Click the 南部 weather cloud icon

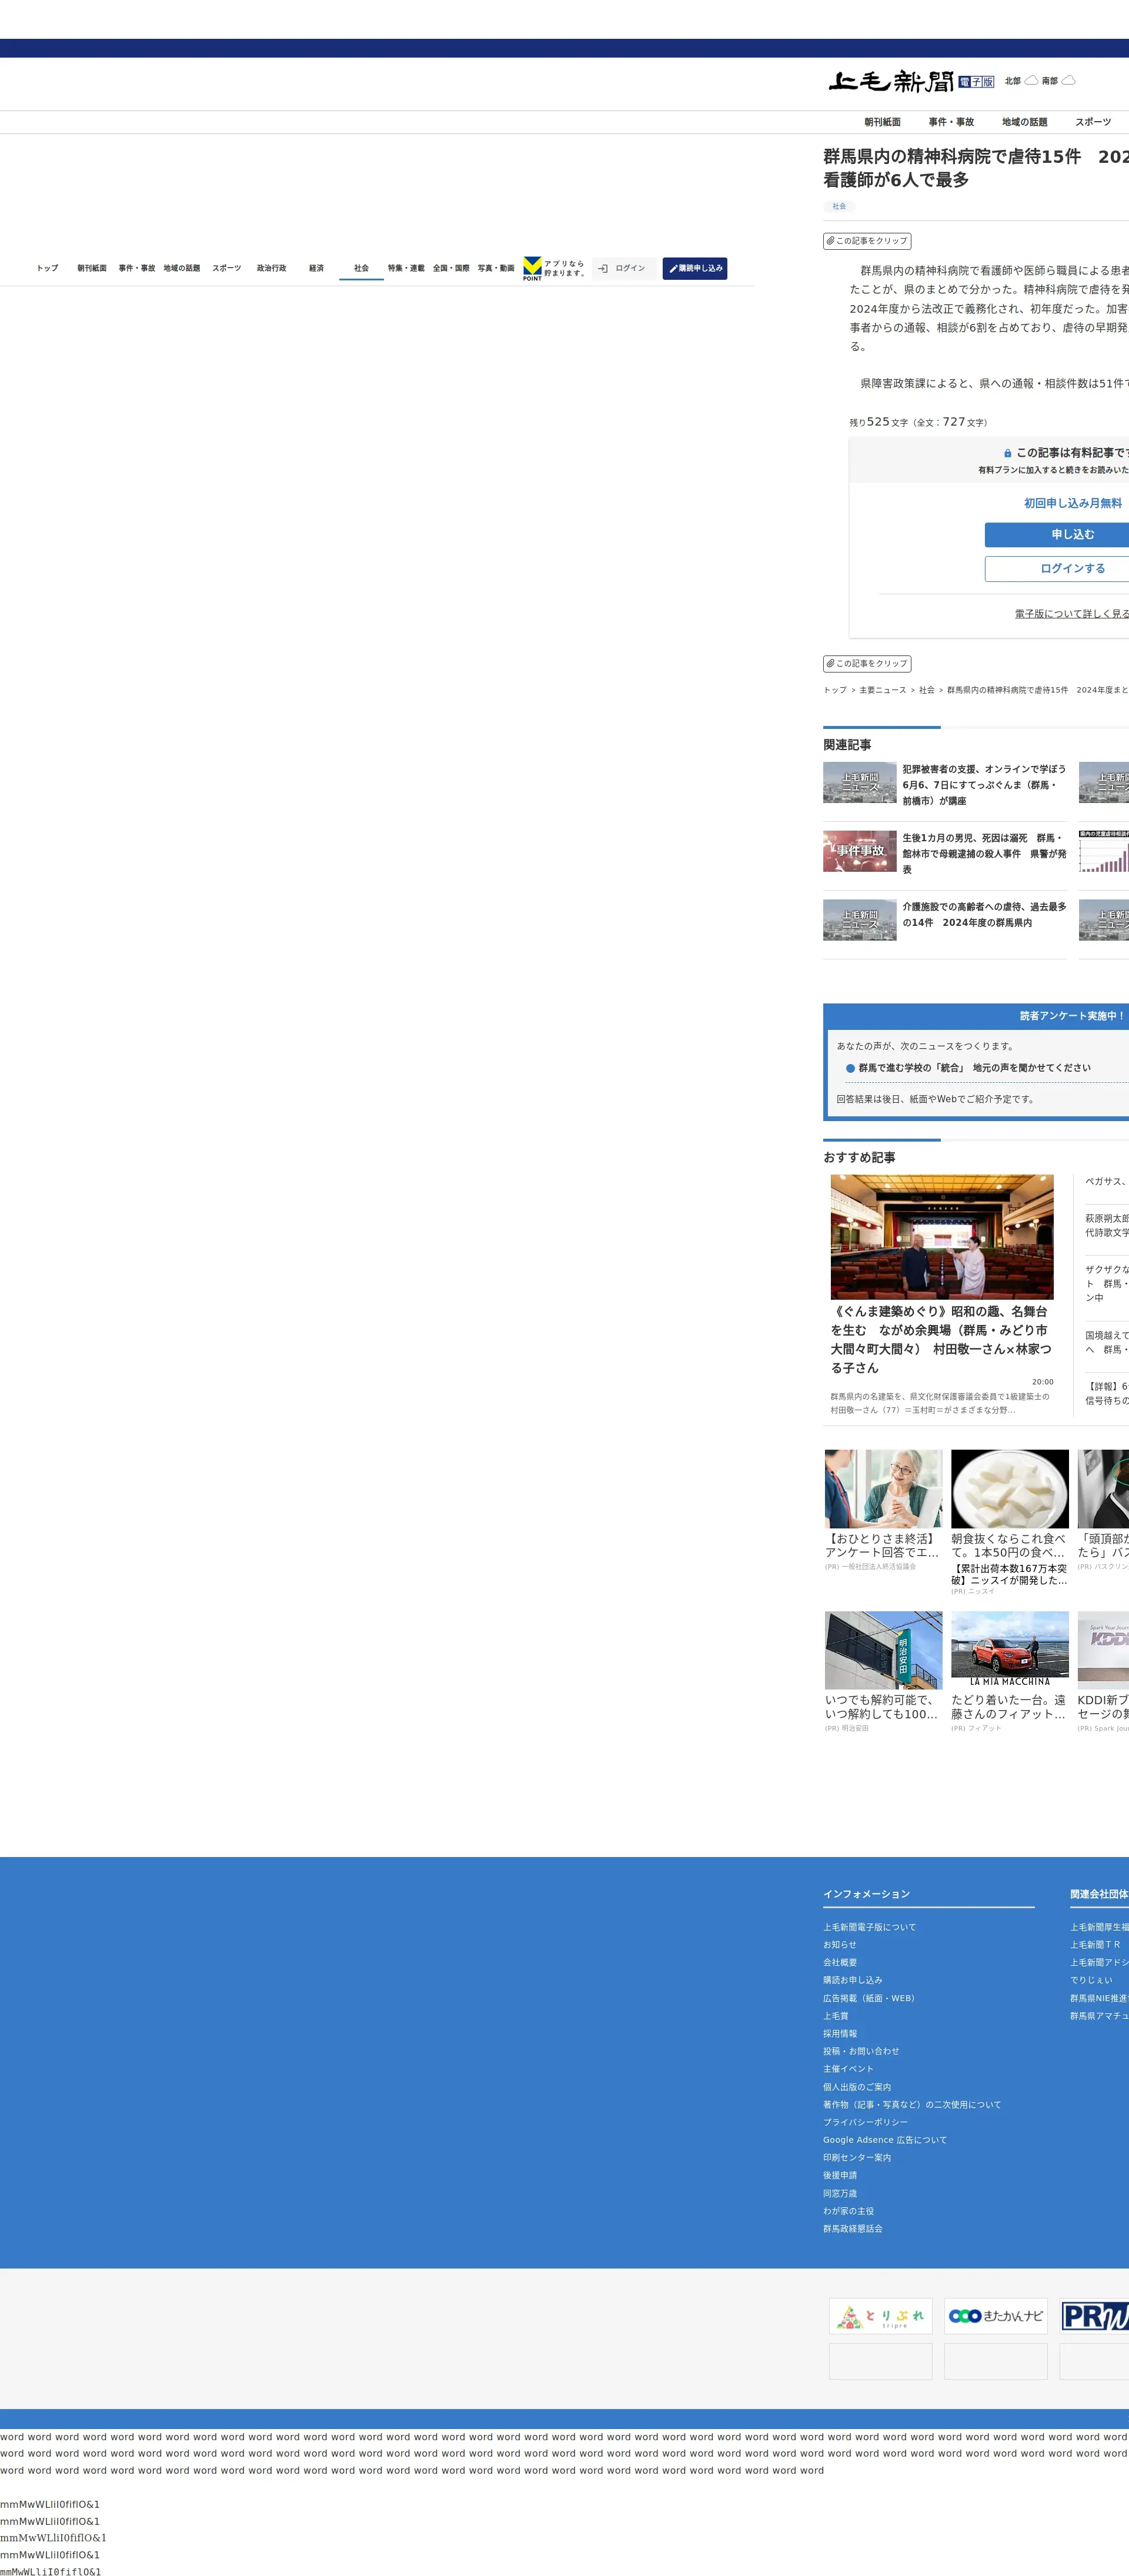click(x=1068, y=81)
